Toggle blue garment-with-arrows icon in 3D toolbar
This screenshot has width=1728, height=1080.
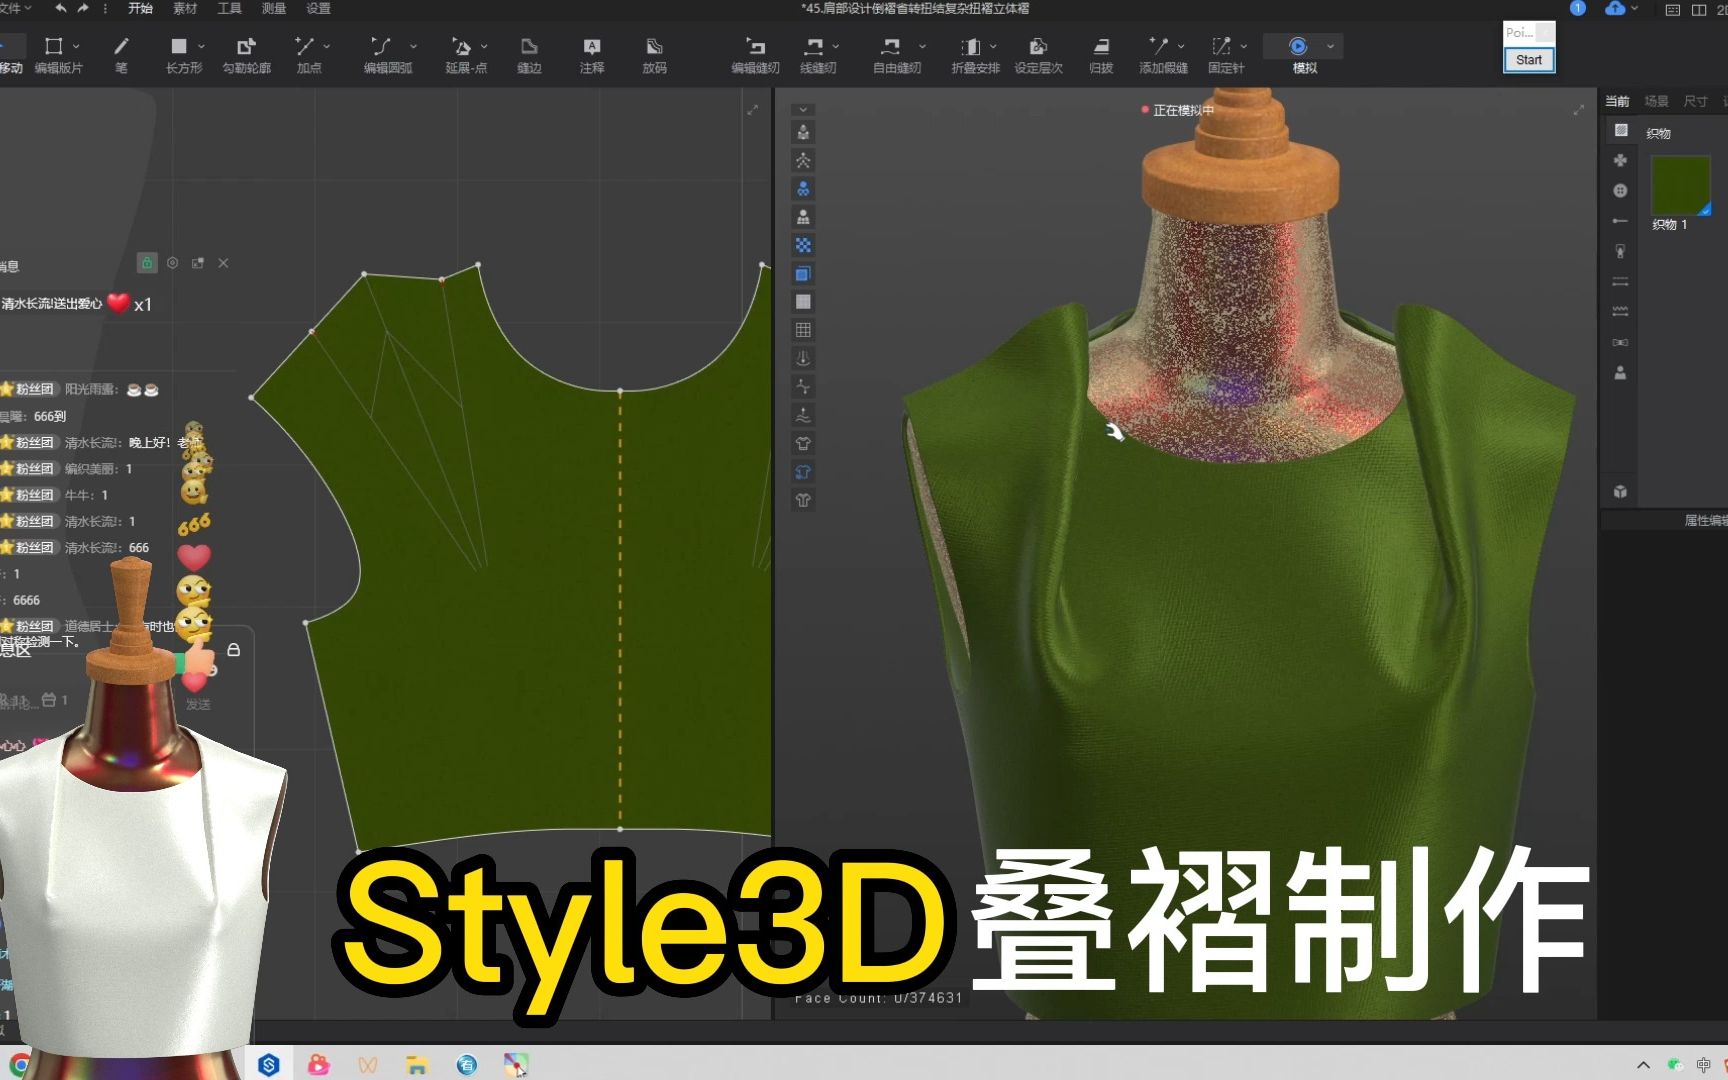pos(803,471)
